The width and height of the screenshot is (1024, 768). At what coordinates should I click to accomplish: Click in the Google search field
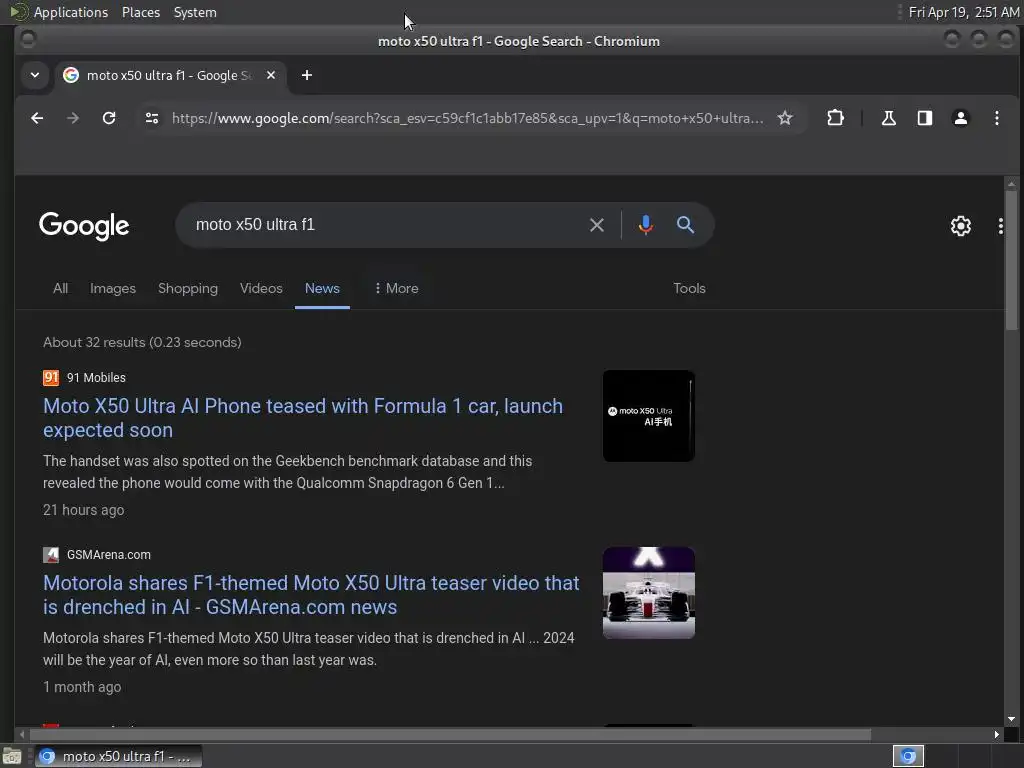(385, 225)
